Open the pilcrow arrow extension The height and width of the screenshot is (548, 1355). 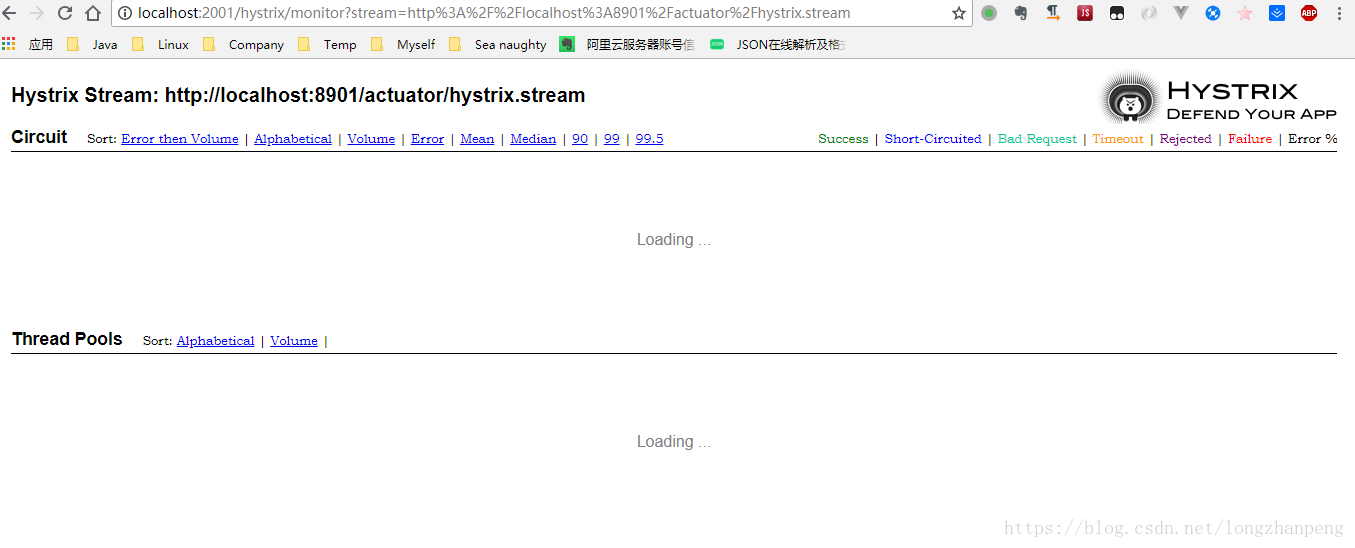point(1053,13)
